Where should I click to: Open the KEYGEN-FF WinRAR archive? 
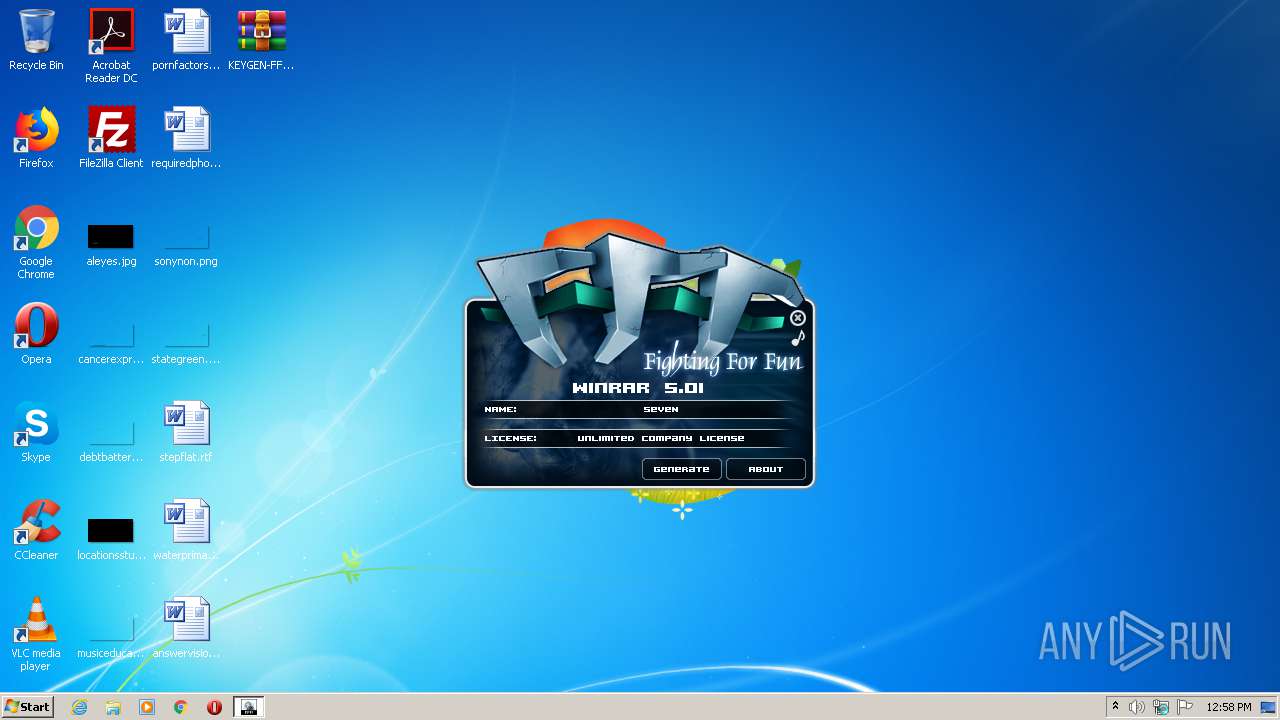pos(261,41)
